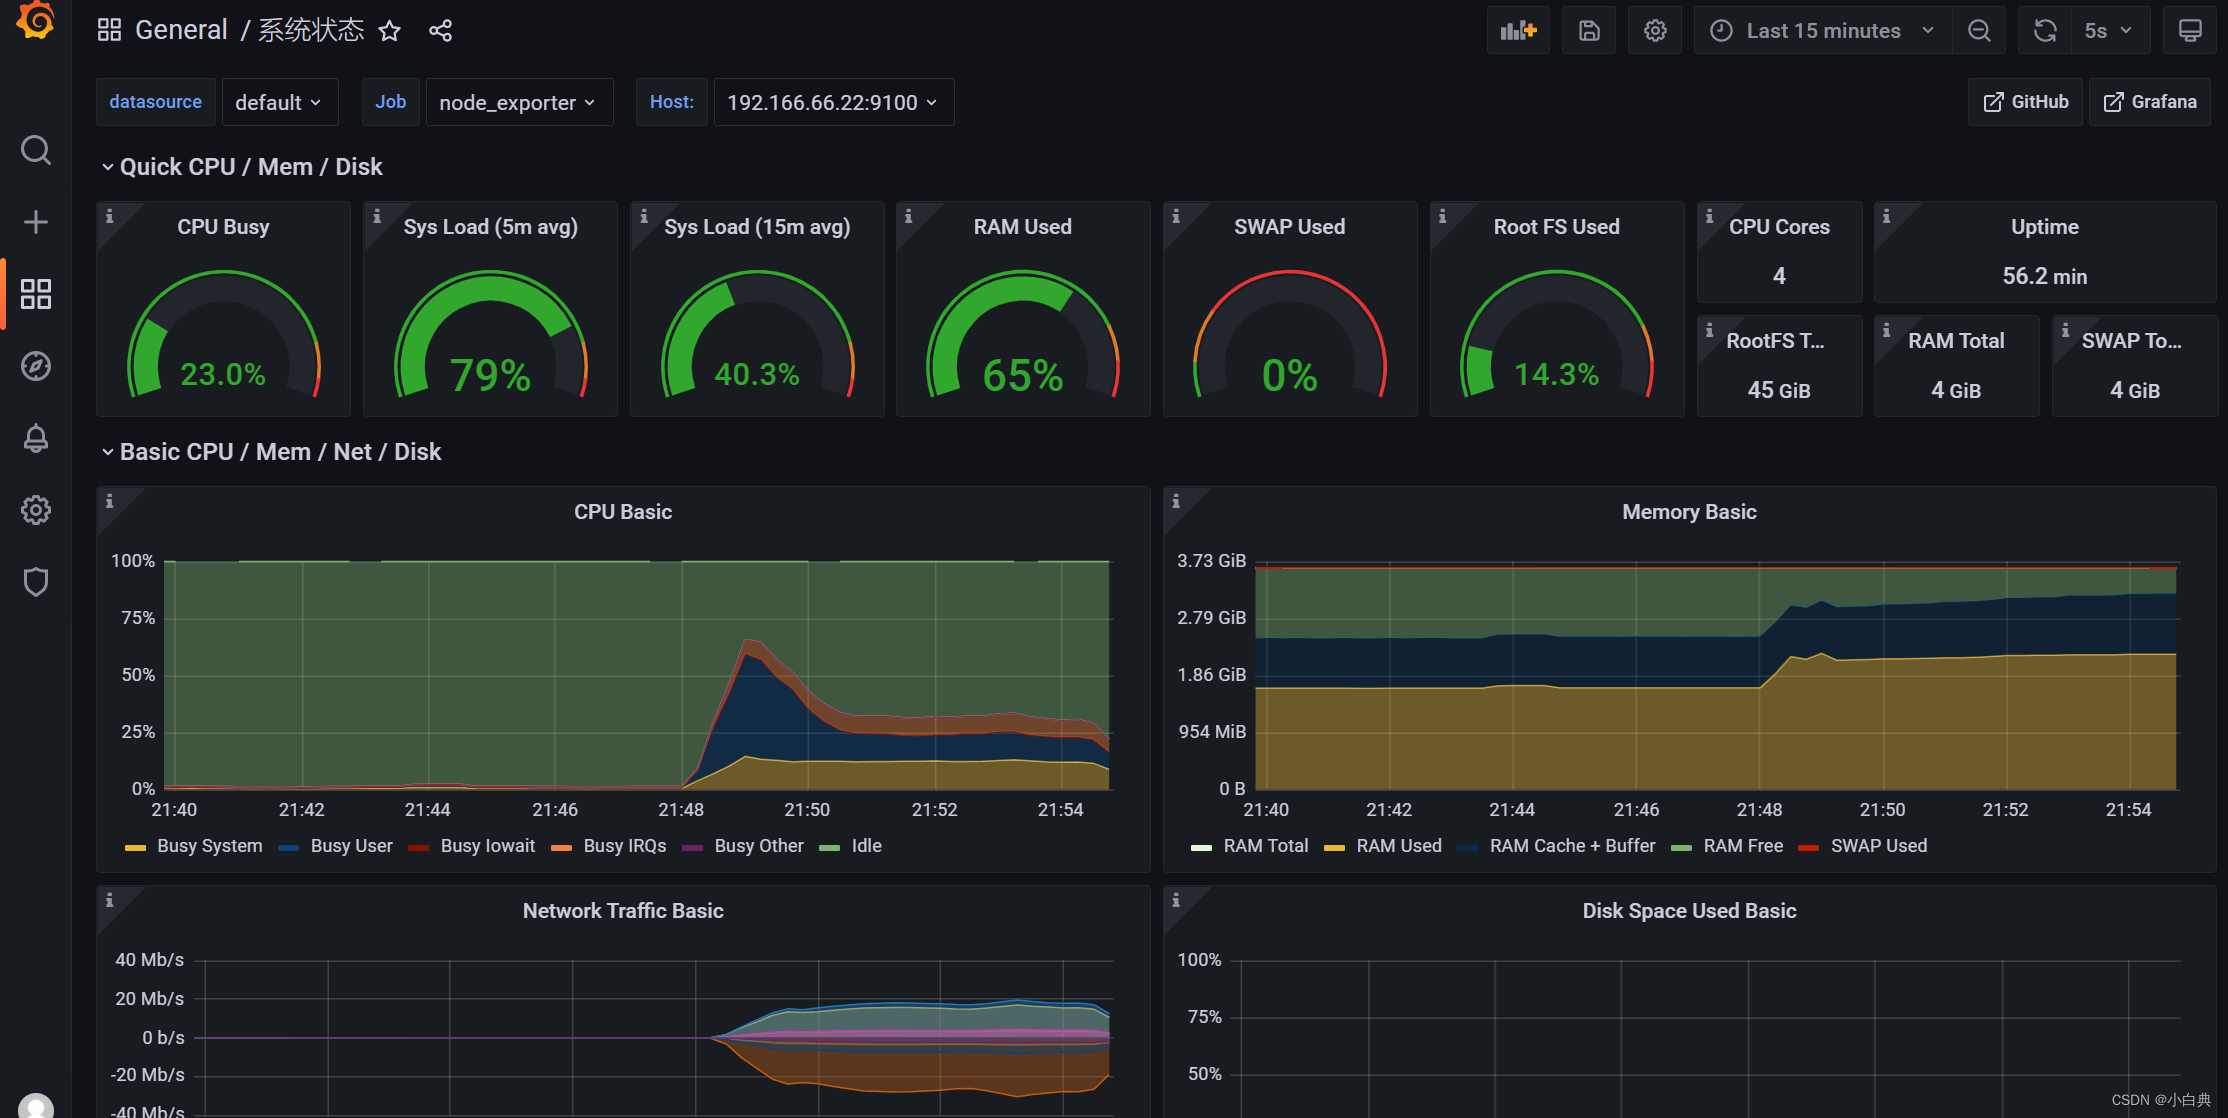Open the Configuration gear in sidebar
Image resolution: width=2228 pixels, height=1118 pixels.
[36, 510]
